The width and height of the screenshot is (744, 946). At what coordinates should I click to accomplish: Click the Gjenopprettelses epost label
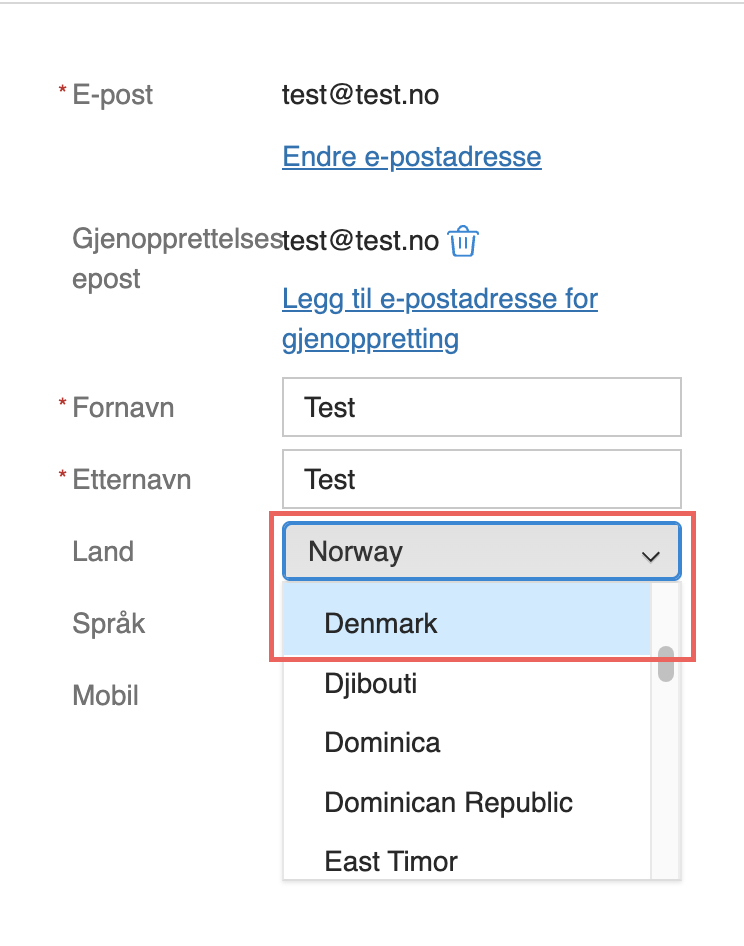[x=176, y=258]
